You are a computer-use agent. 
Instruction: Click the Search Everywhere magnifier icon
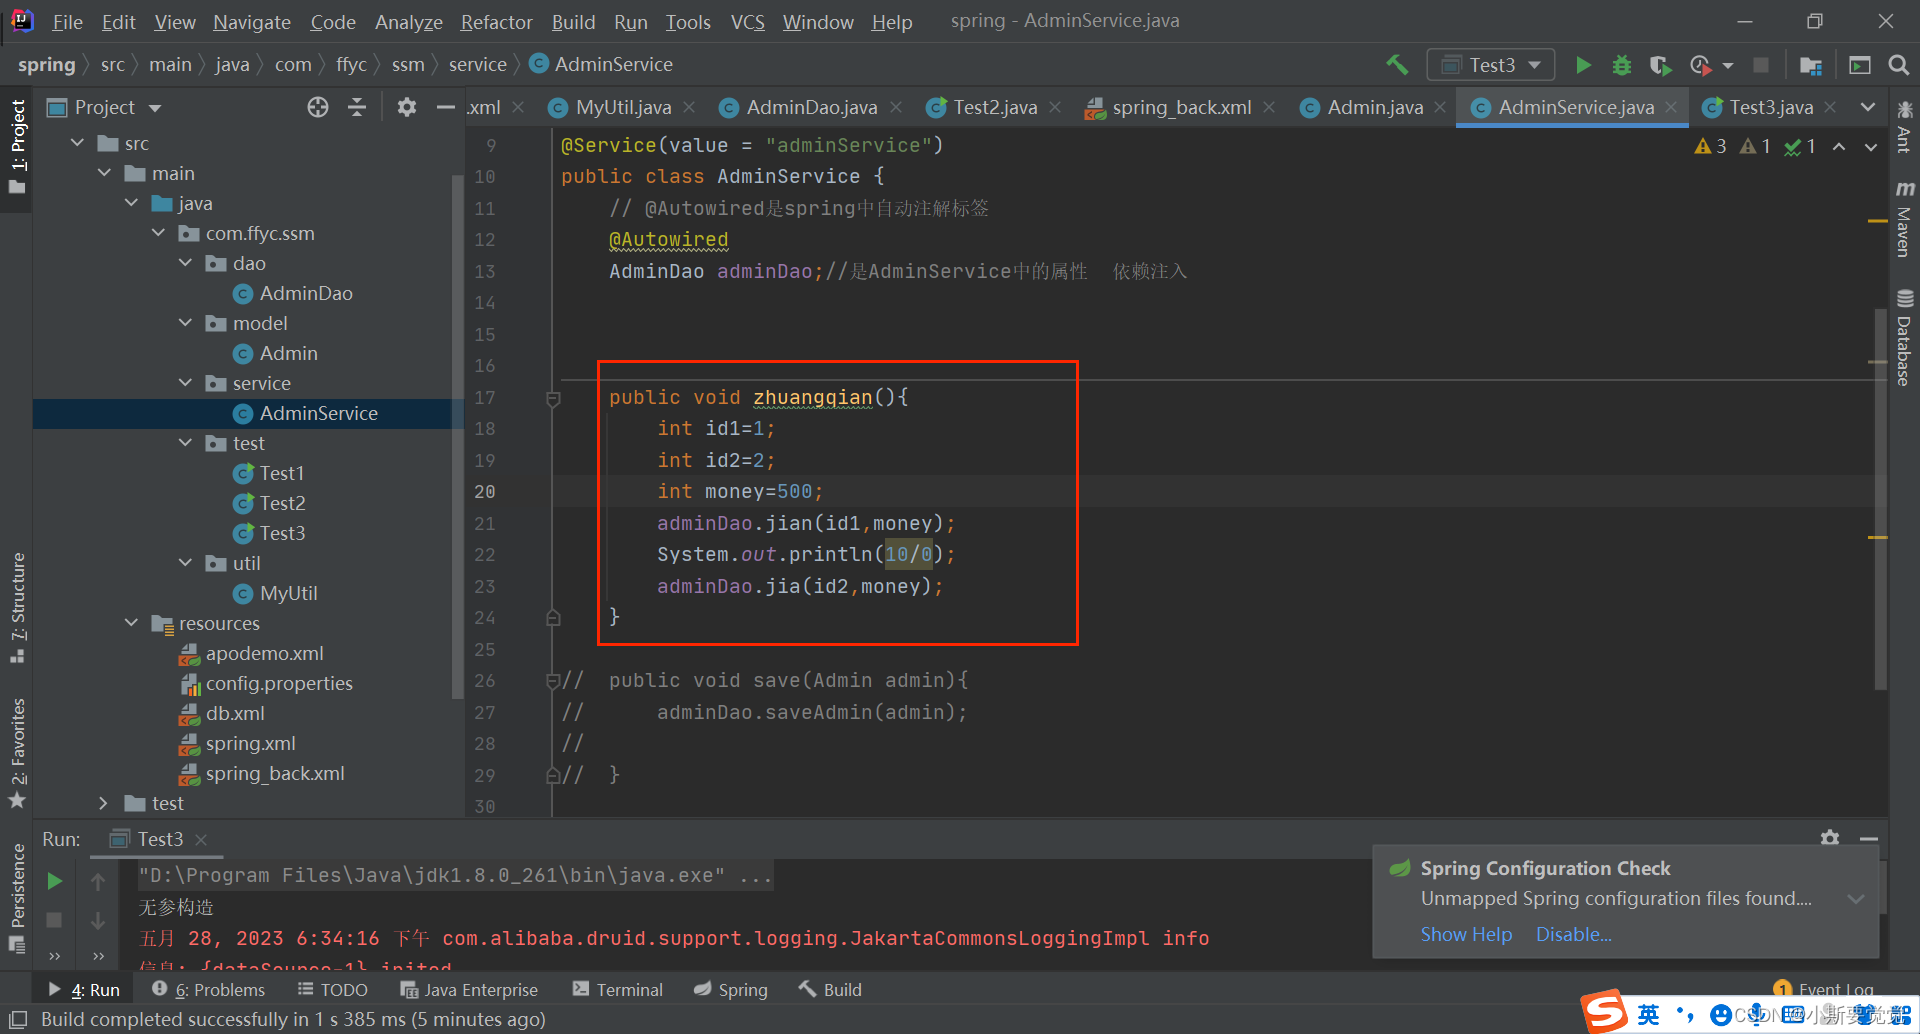pos(1898,65)
